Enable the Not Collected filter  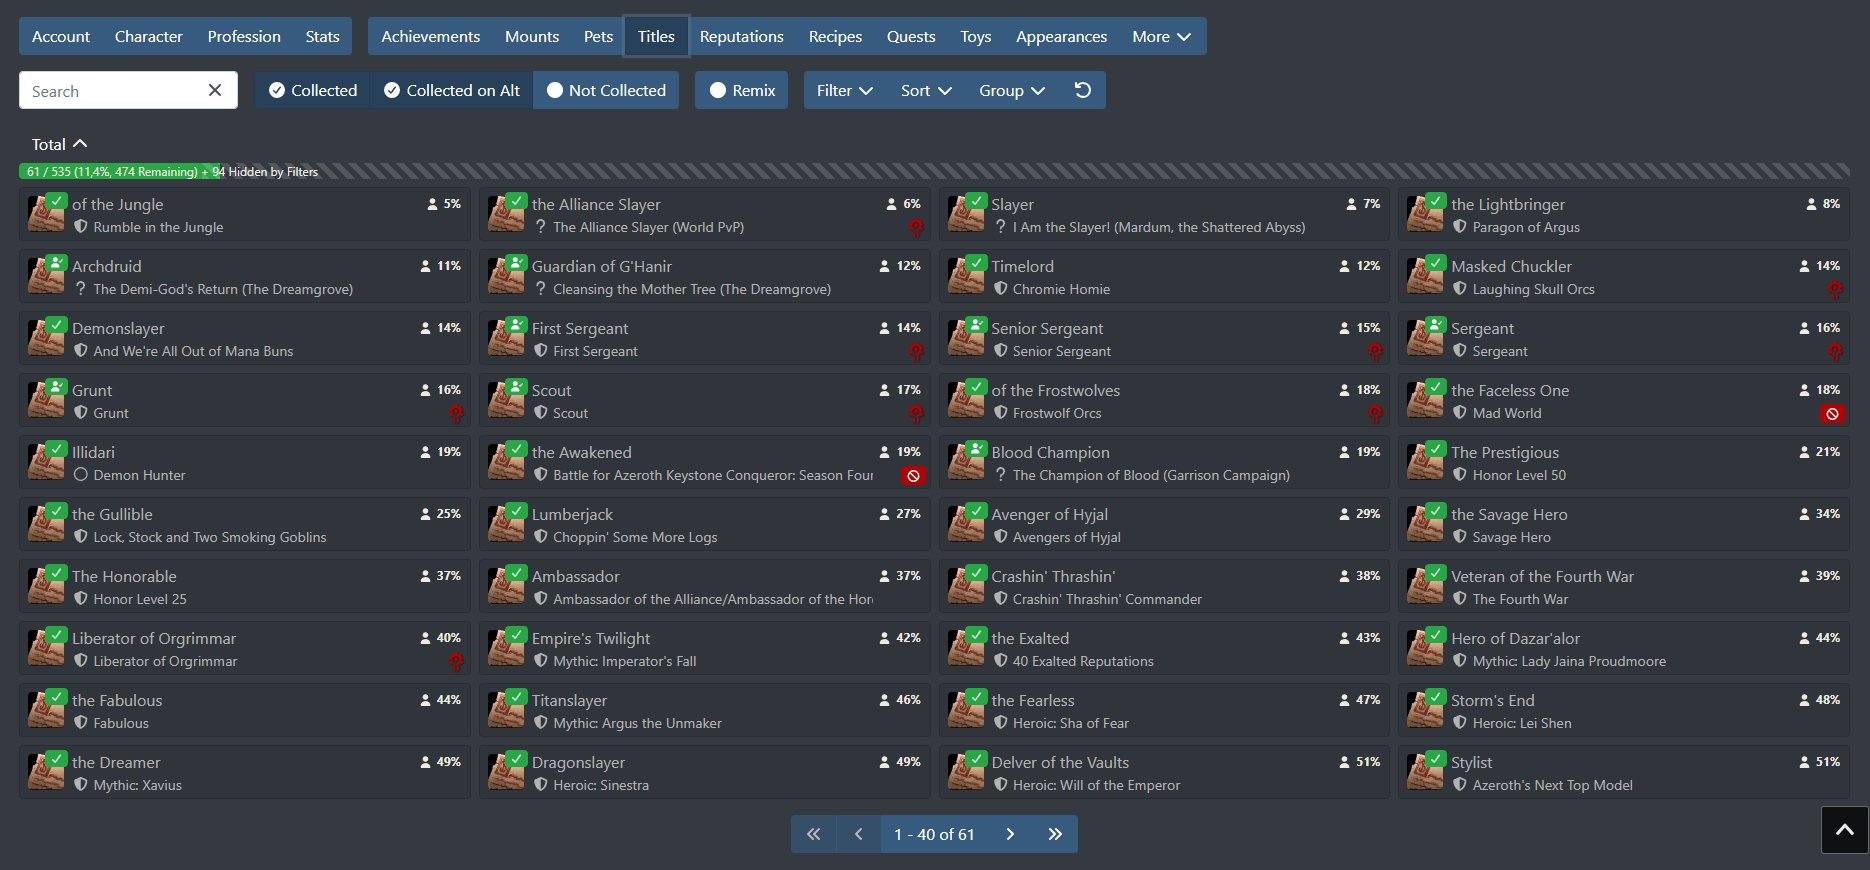pyautogui.click(x=606, y=90)
